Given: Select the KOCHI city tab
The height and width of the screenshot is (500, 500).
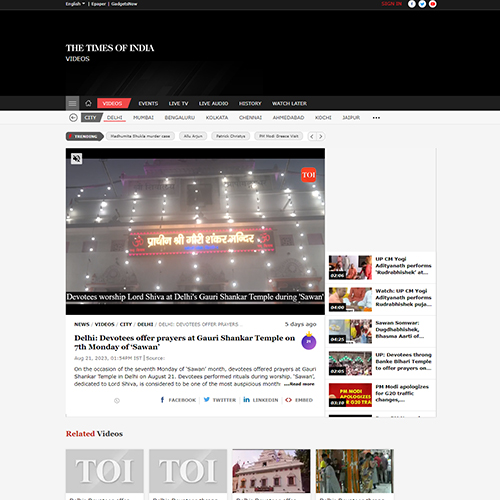Looking at the screenshot, I should (323, 118).
